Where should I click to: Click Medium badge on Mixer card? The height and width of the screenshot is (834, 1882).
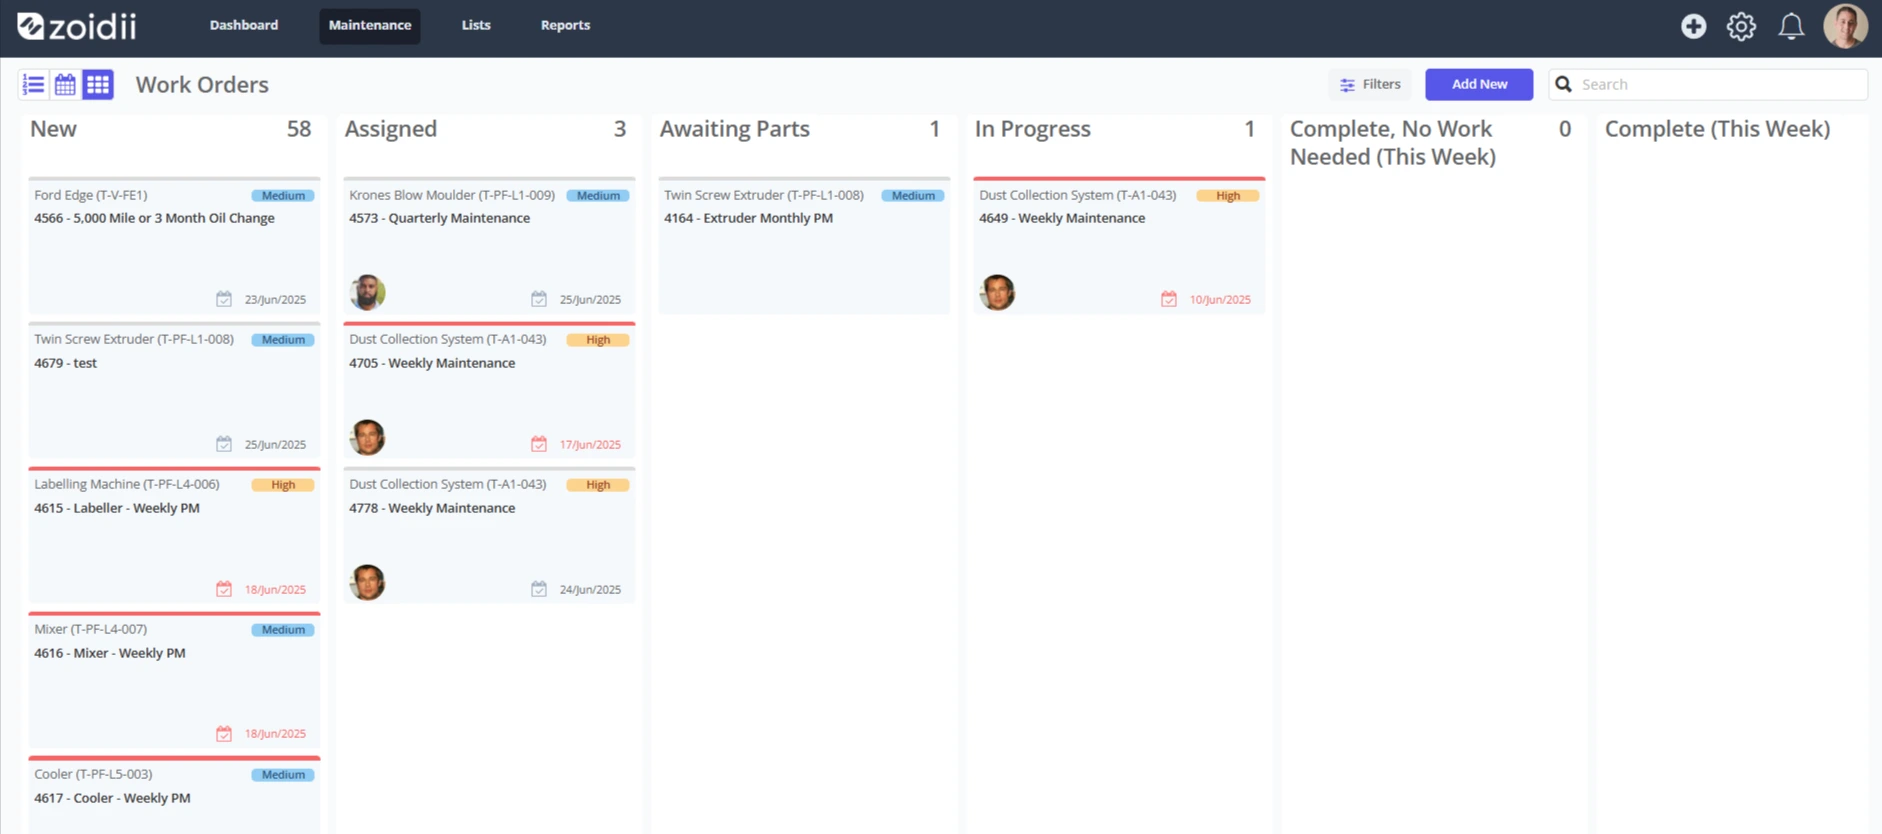(283, 630)
